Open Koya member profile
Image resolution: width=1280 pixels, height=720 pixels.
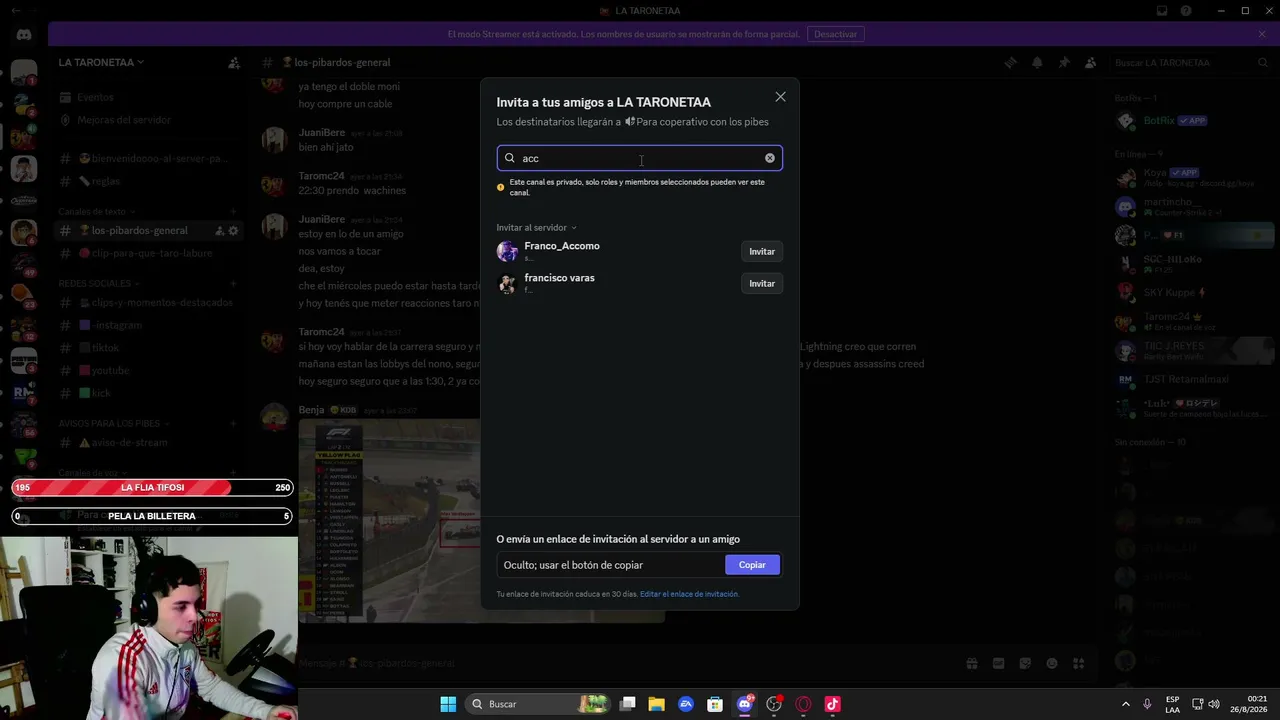pyautogui.click(x=1192, y=177)
